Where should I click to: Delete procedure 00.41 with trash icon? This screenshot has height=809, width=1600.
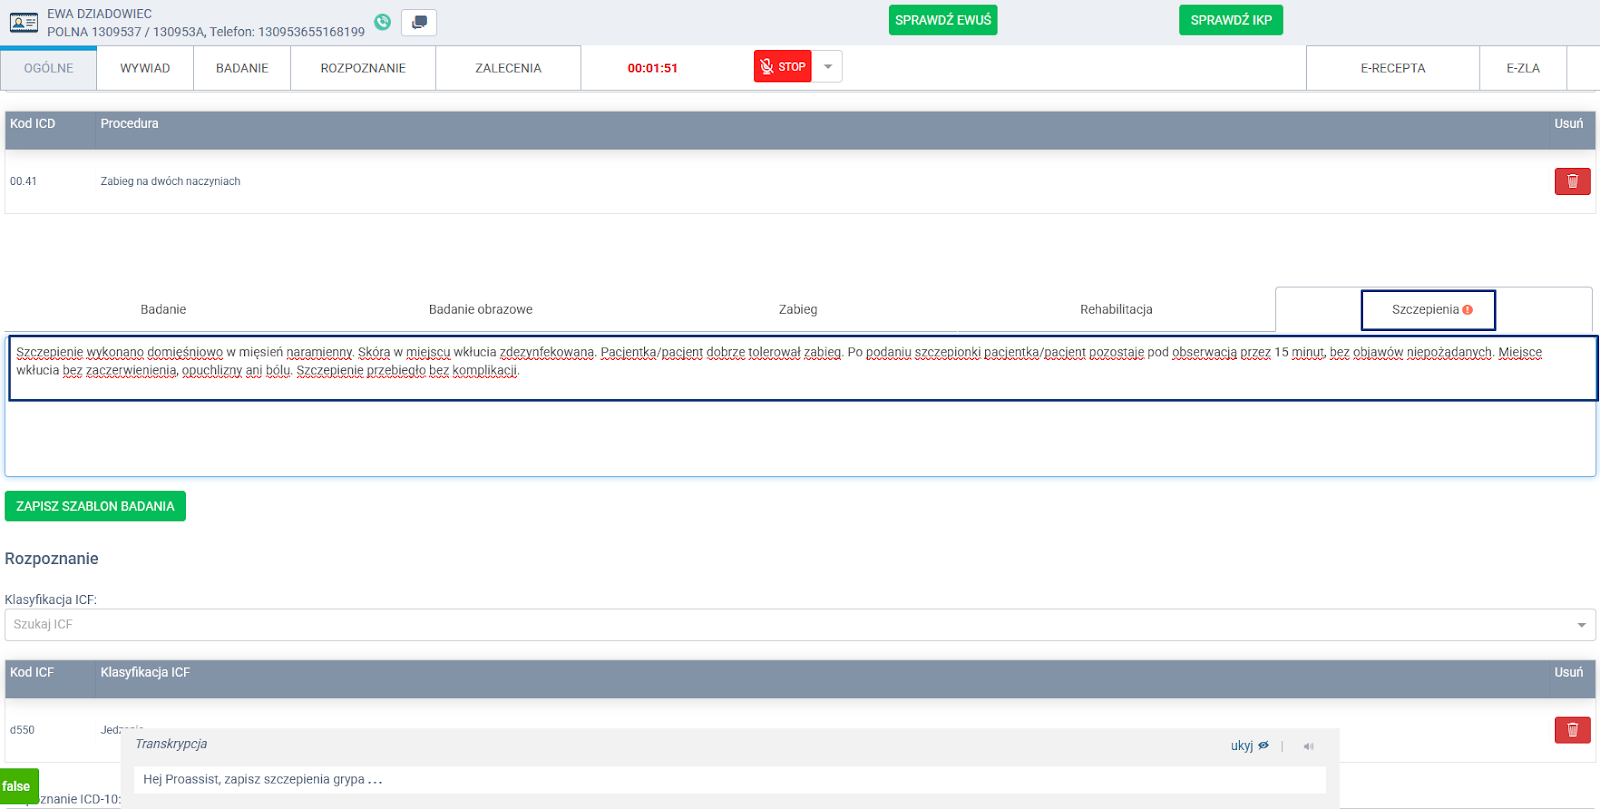[1572, 181]
